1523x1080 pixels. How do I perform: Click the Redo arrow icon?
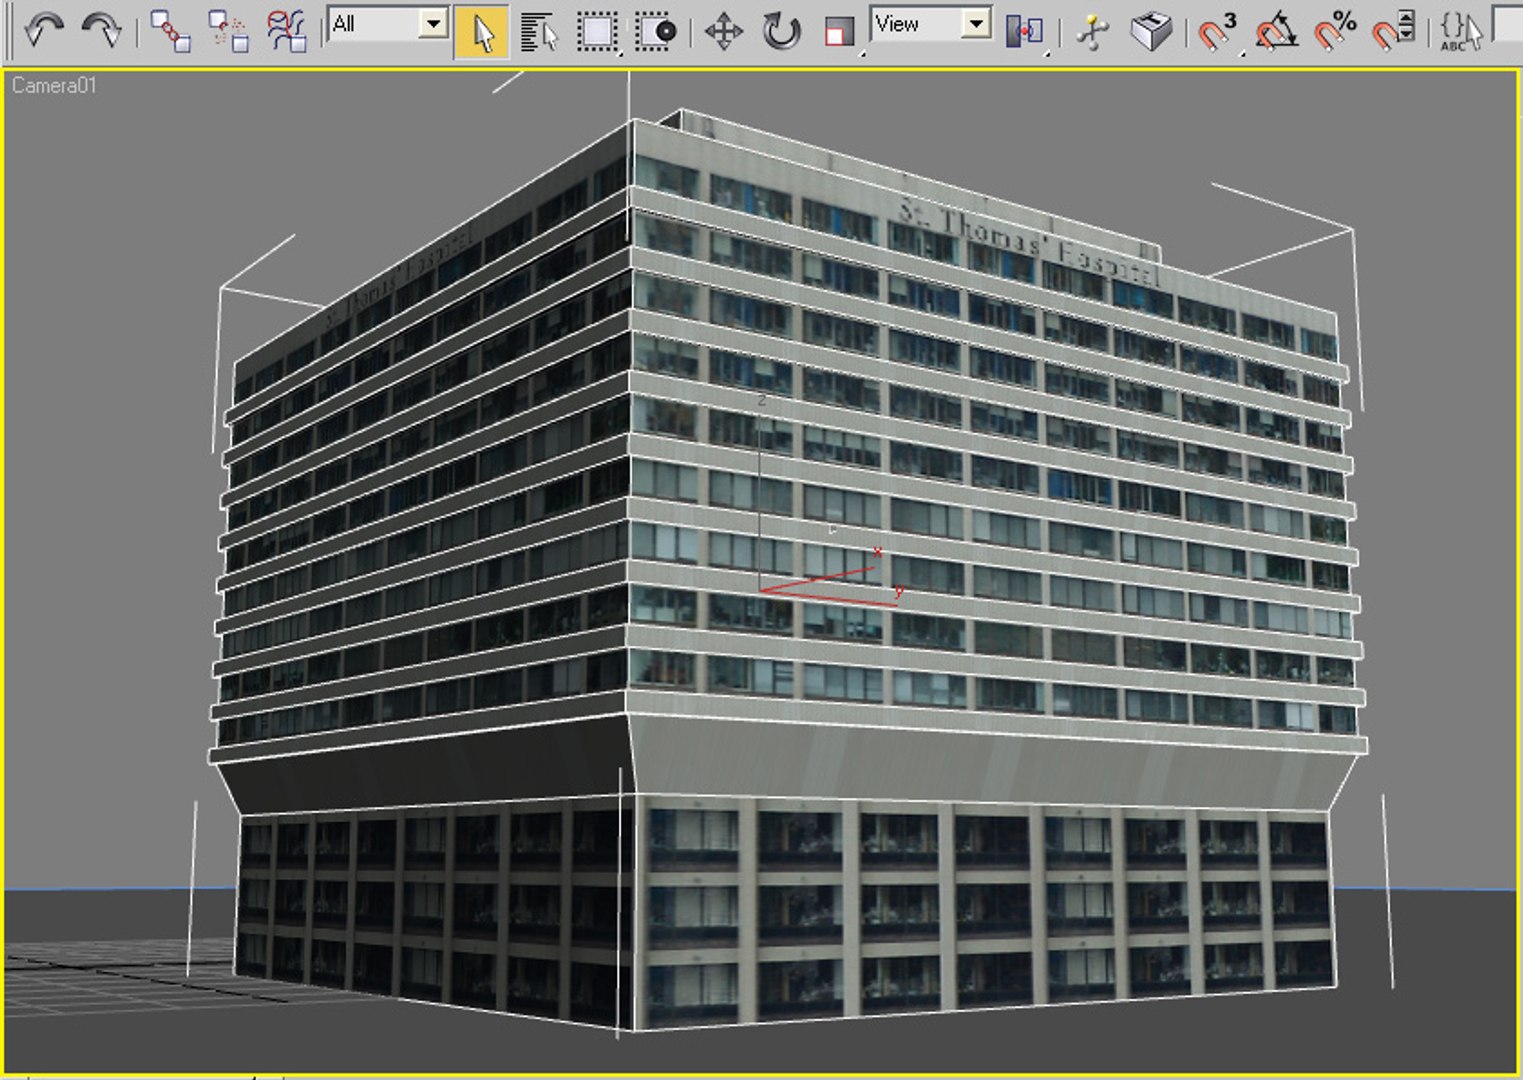click(x=100, y=30)
